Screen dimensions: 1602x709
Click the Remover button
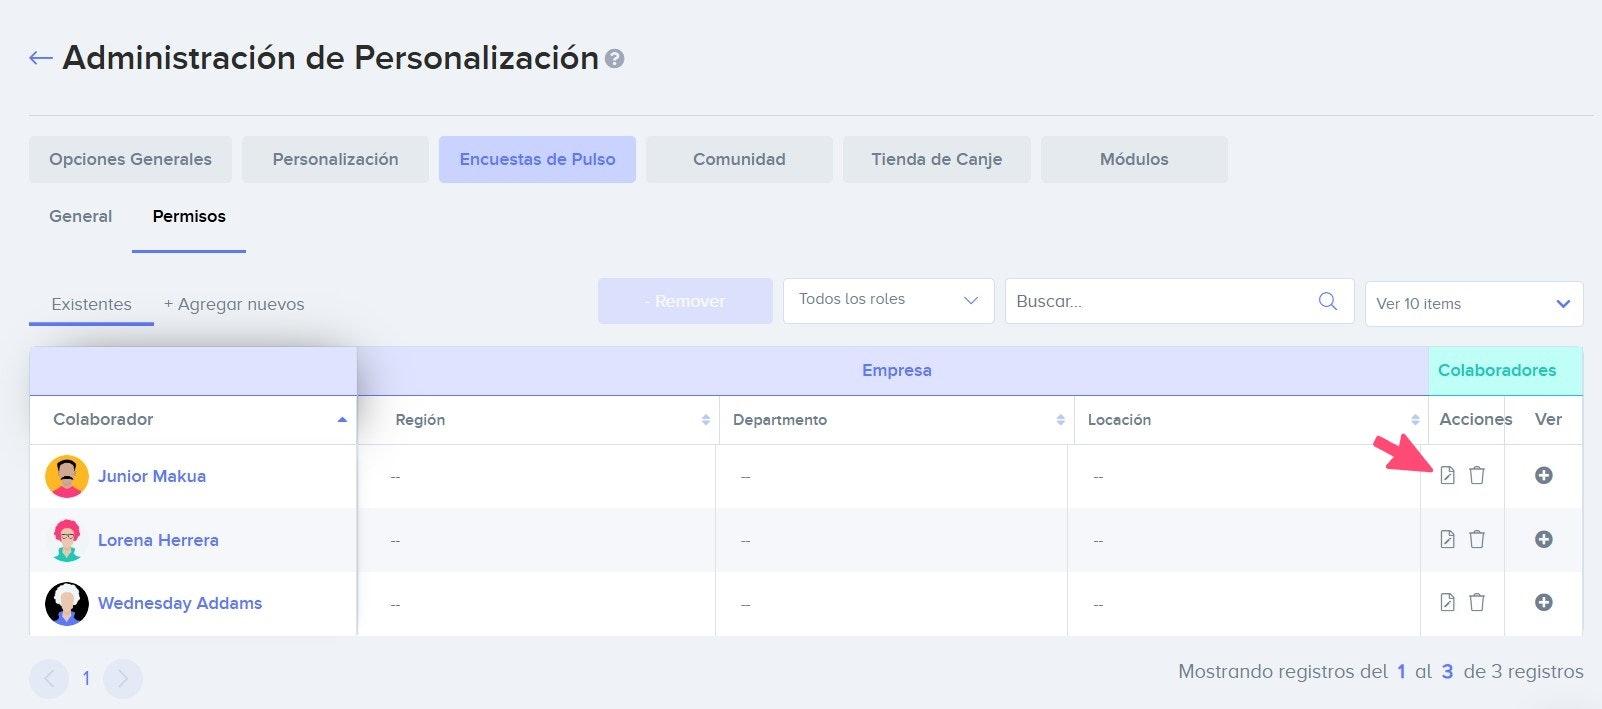point(685,301)
